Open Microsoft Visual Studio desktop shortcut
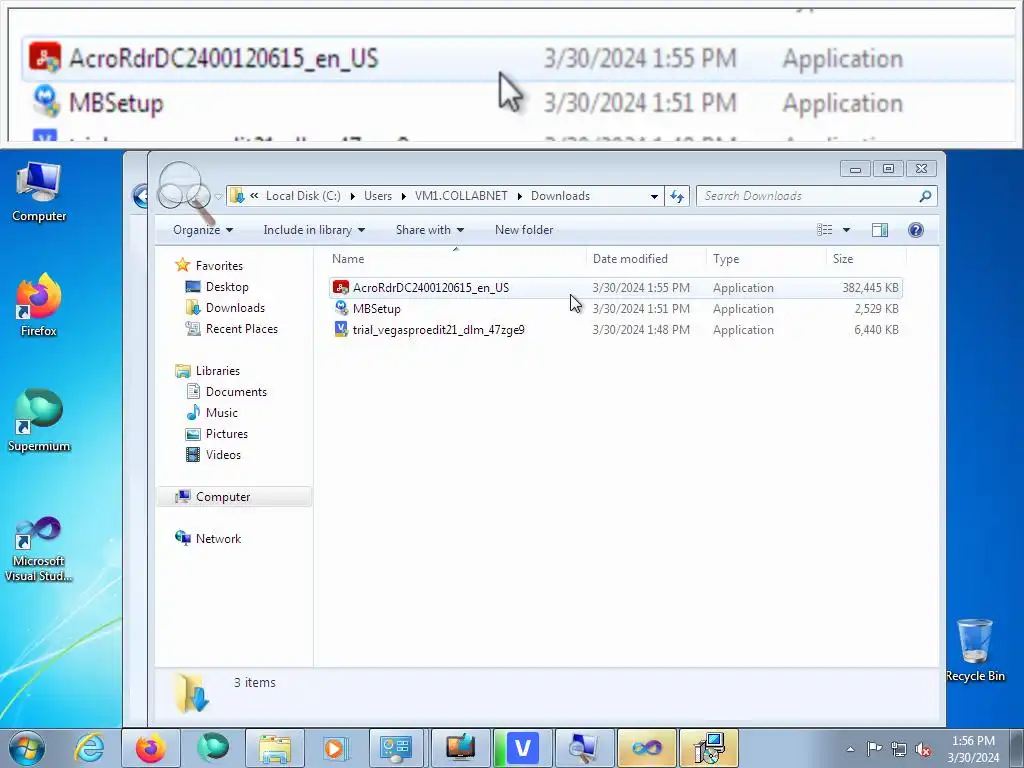 pyautogui.click(x=39, y=549)
